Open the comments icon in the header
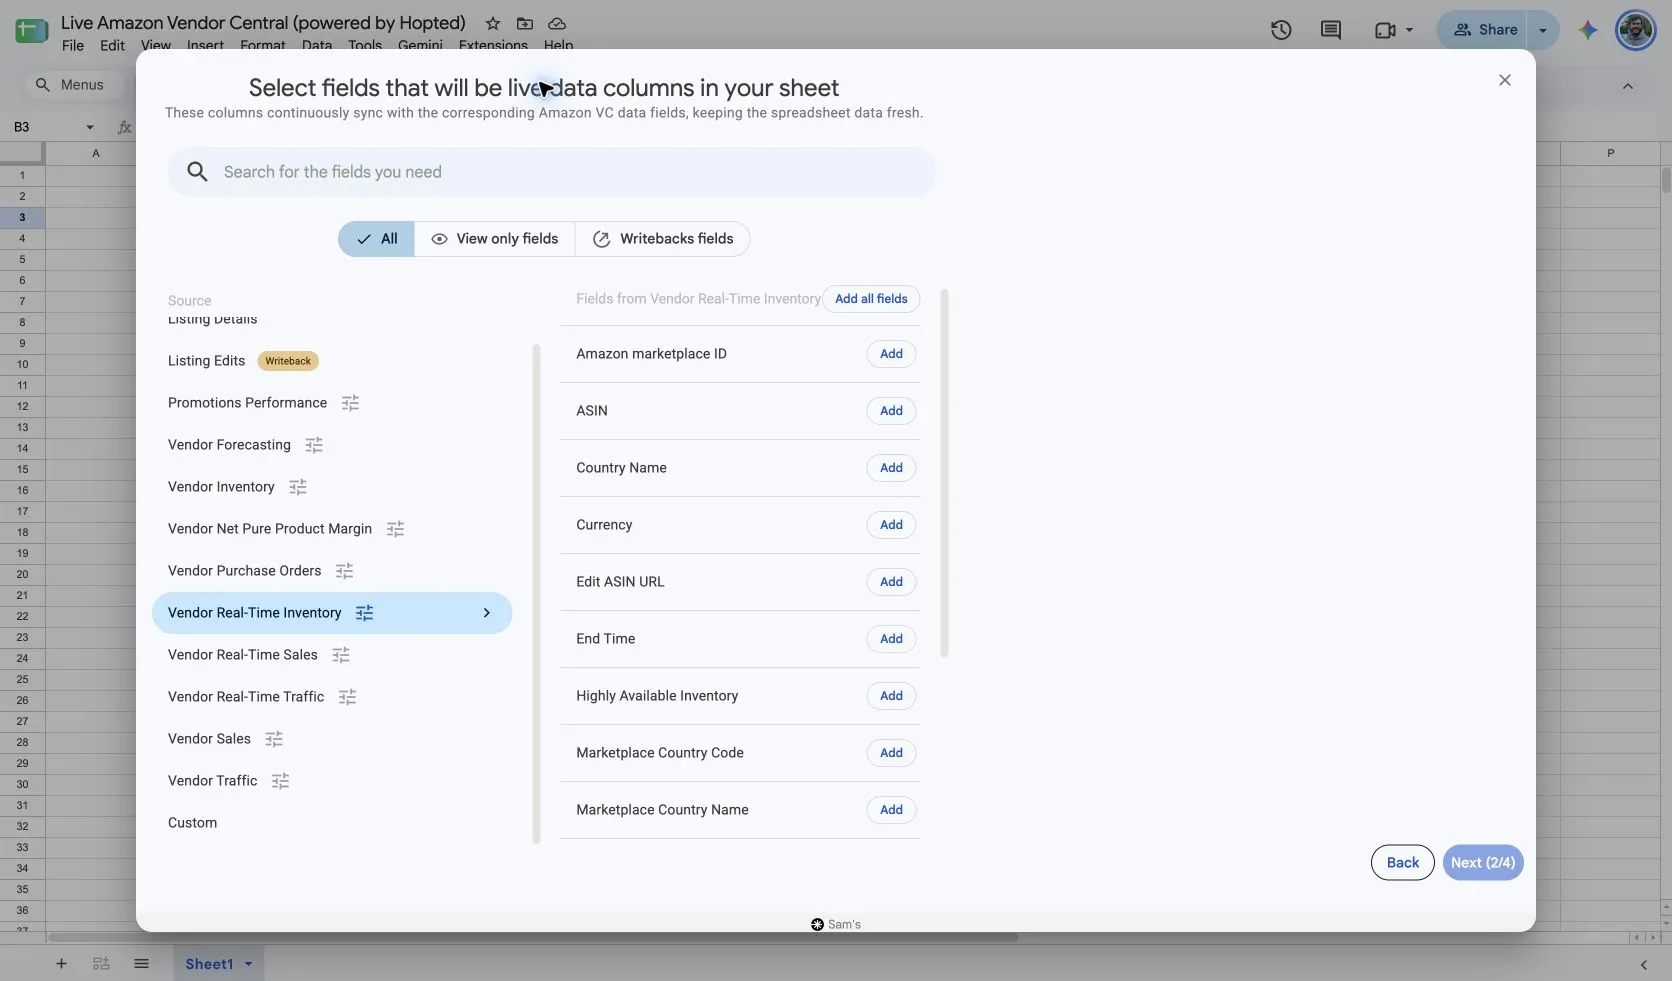This screenshot has width=1672, height=981. (1331, 30)
